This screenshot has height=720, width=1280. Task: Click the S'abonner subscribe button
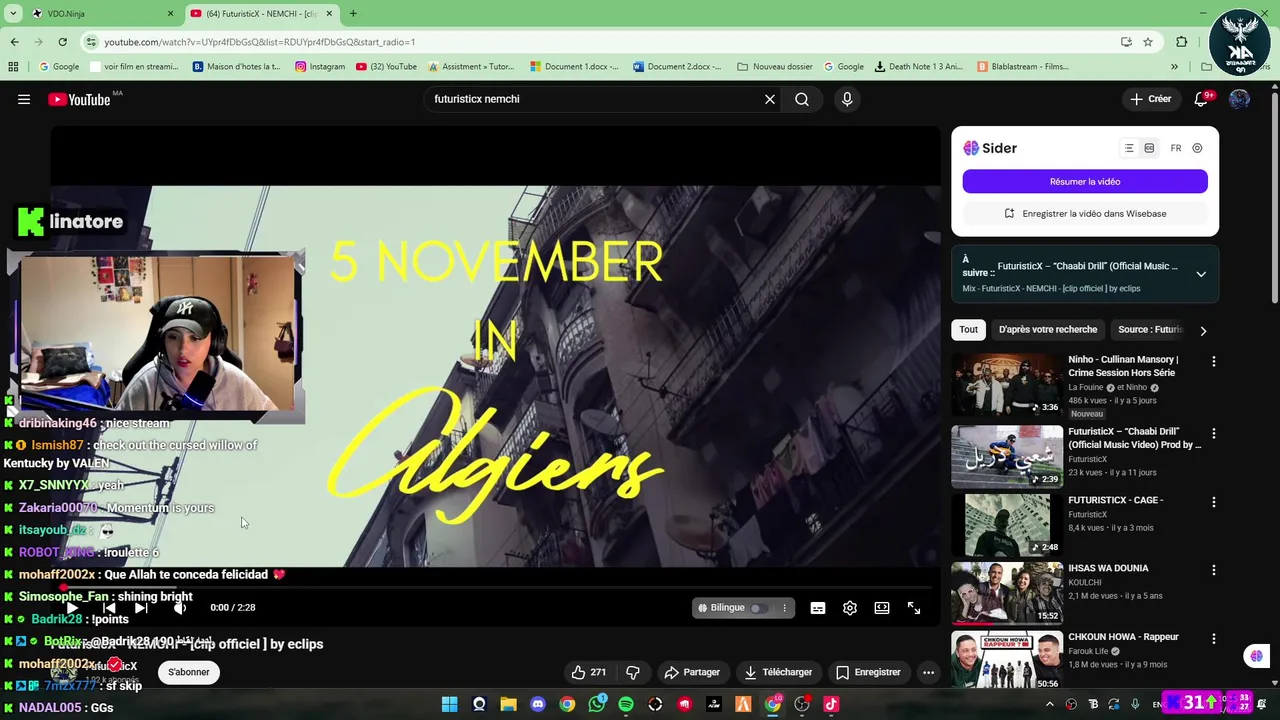point(189,672)
